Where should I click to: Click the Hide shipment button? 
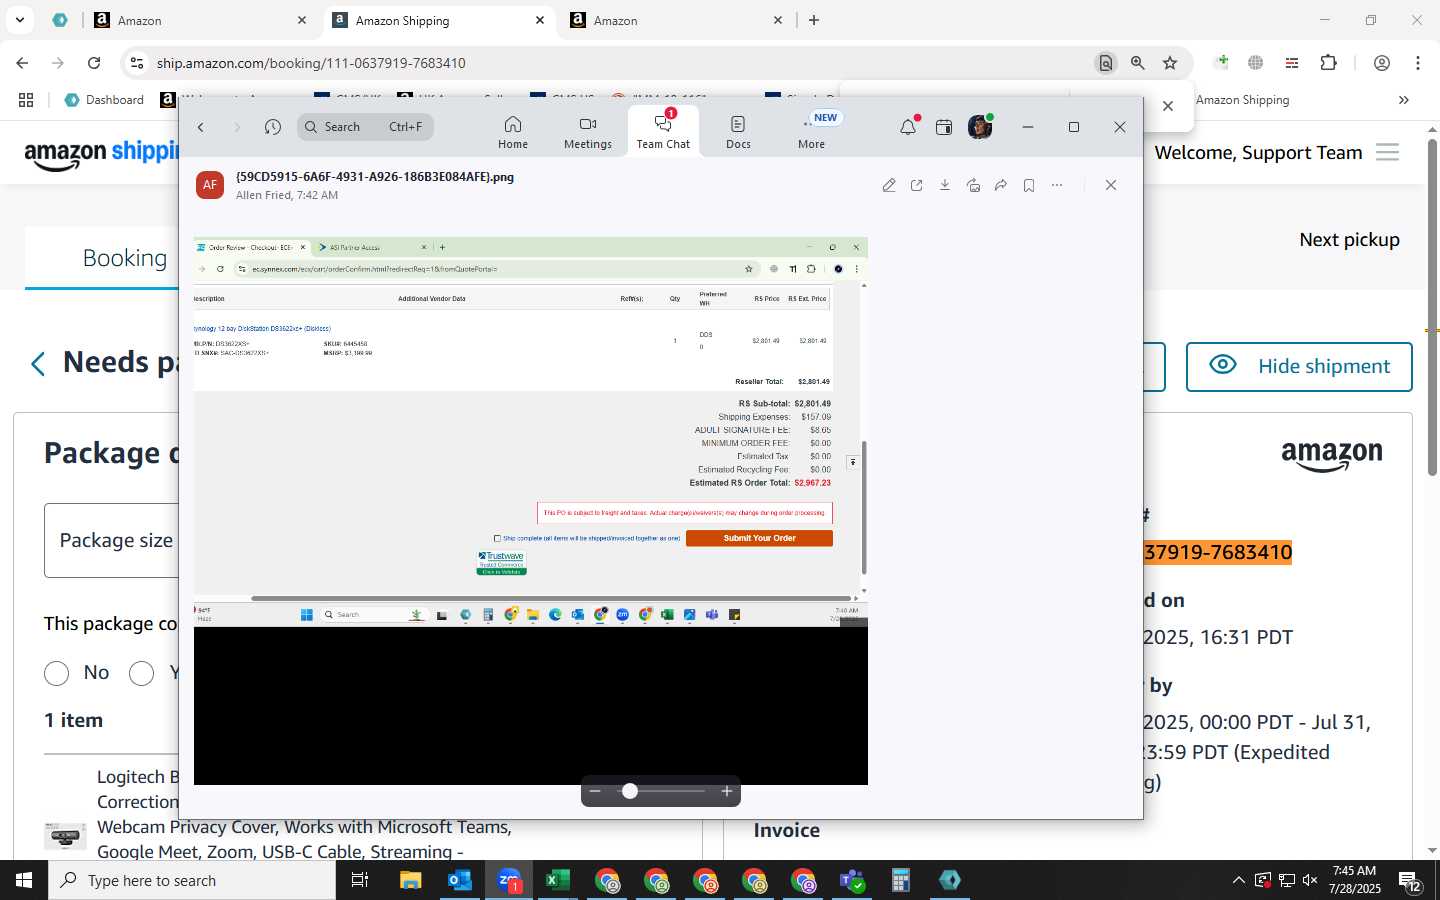1299,367
